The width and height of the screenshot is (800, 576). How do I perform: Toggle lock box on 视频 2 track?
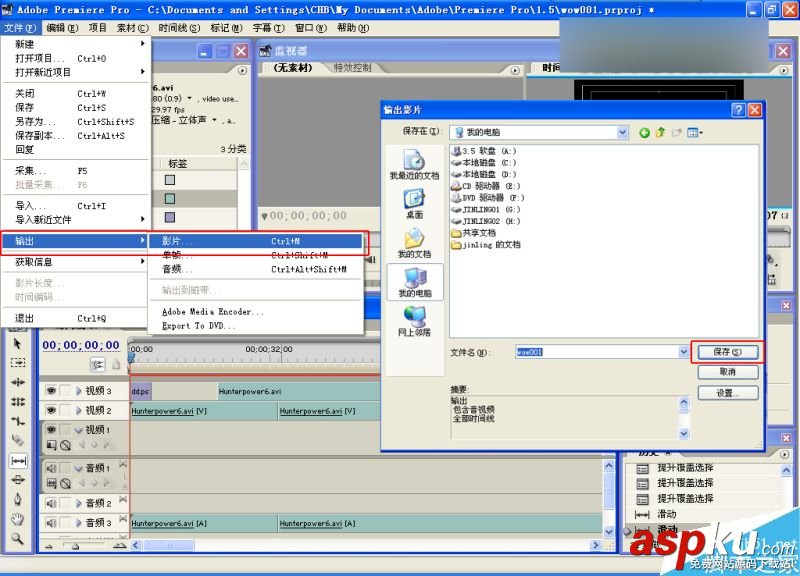[x=65, y=410]
